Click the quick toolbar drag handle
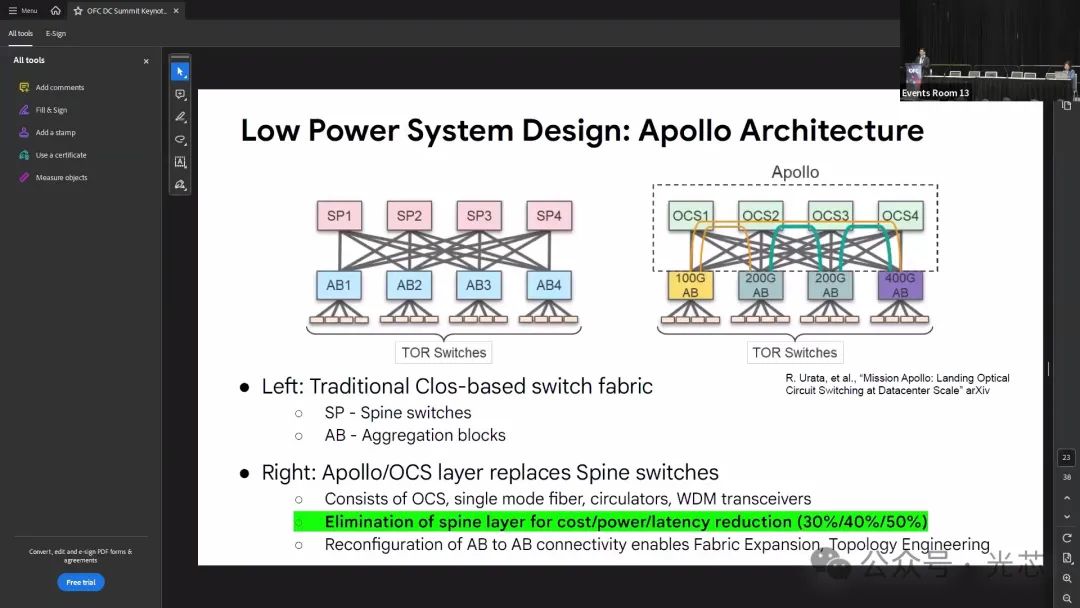Screen dimensions: 1080x608 (180, 57)
